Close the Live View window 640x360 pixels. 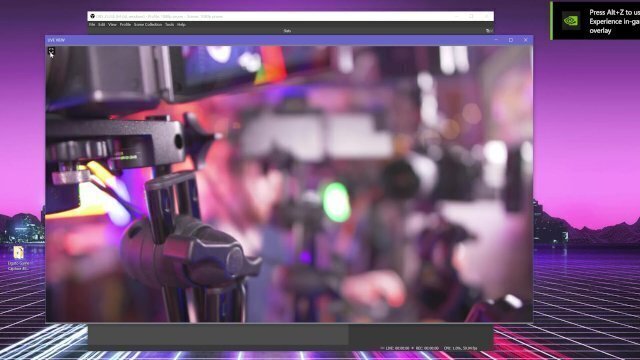point(525,40)
